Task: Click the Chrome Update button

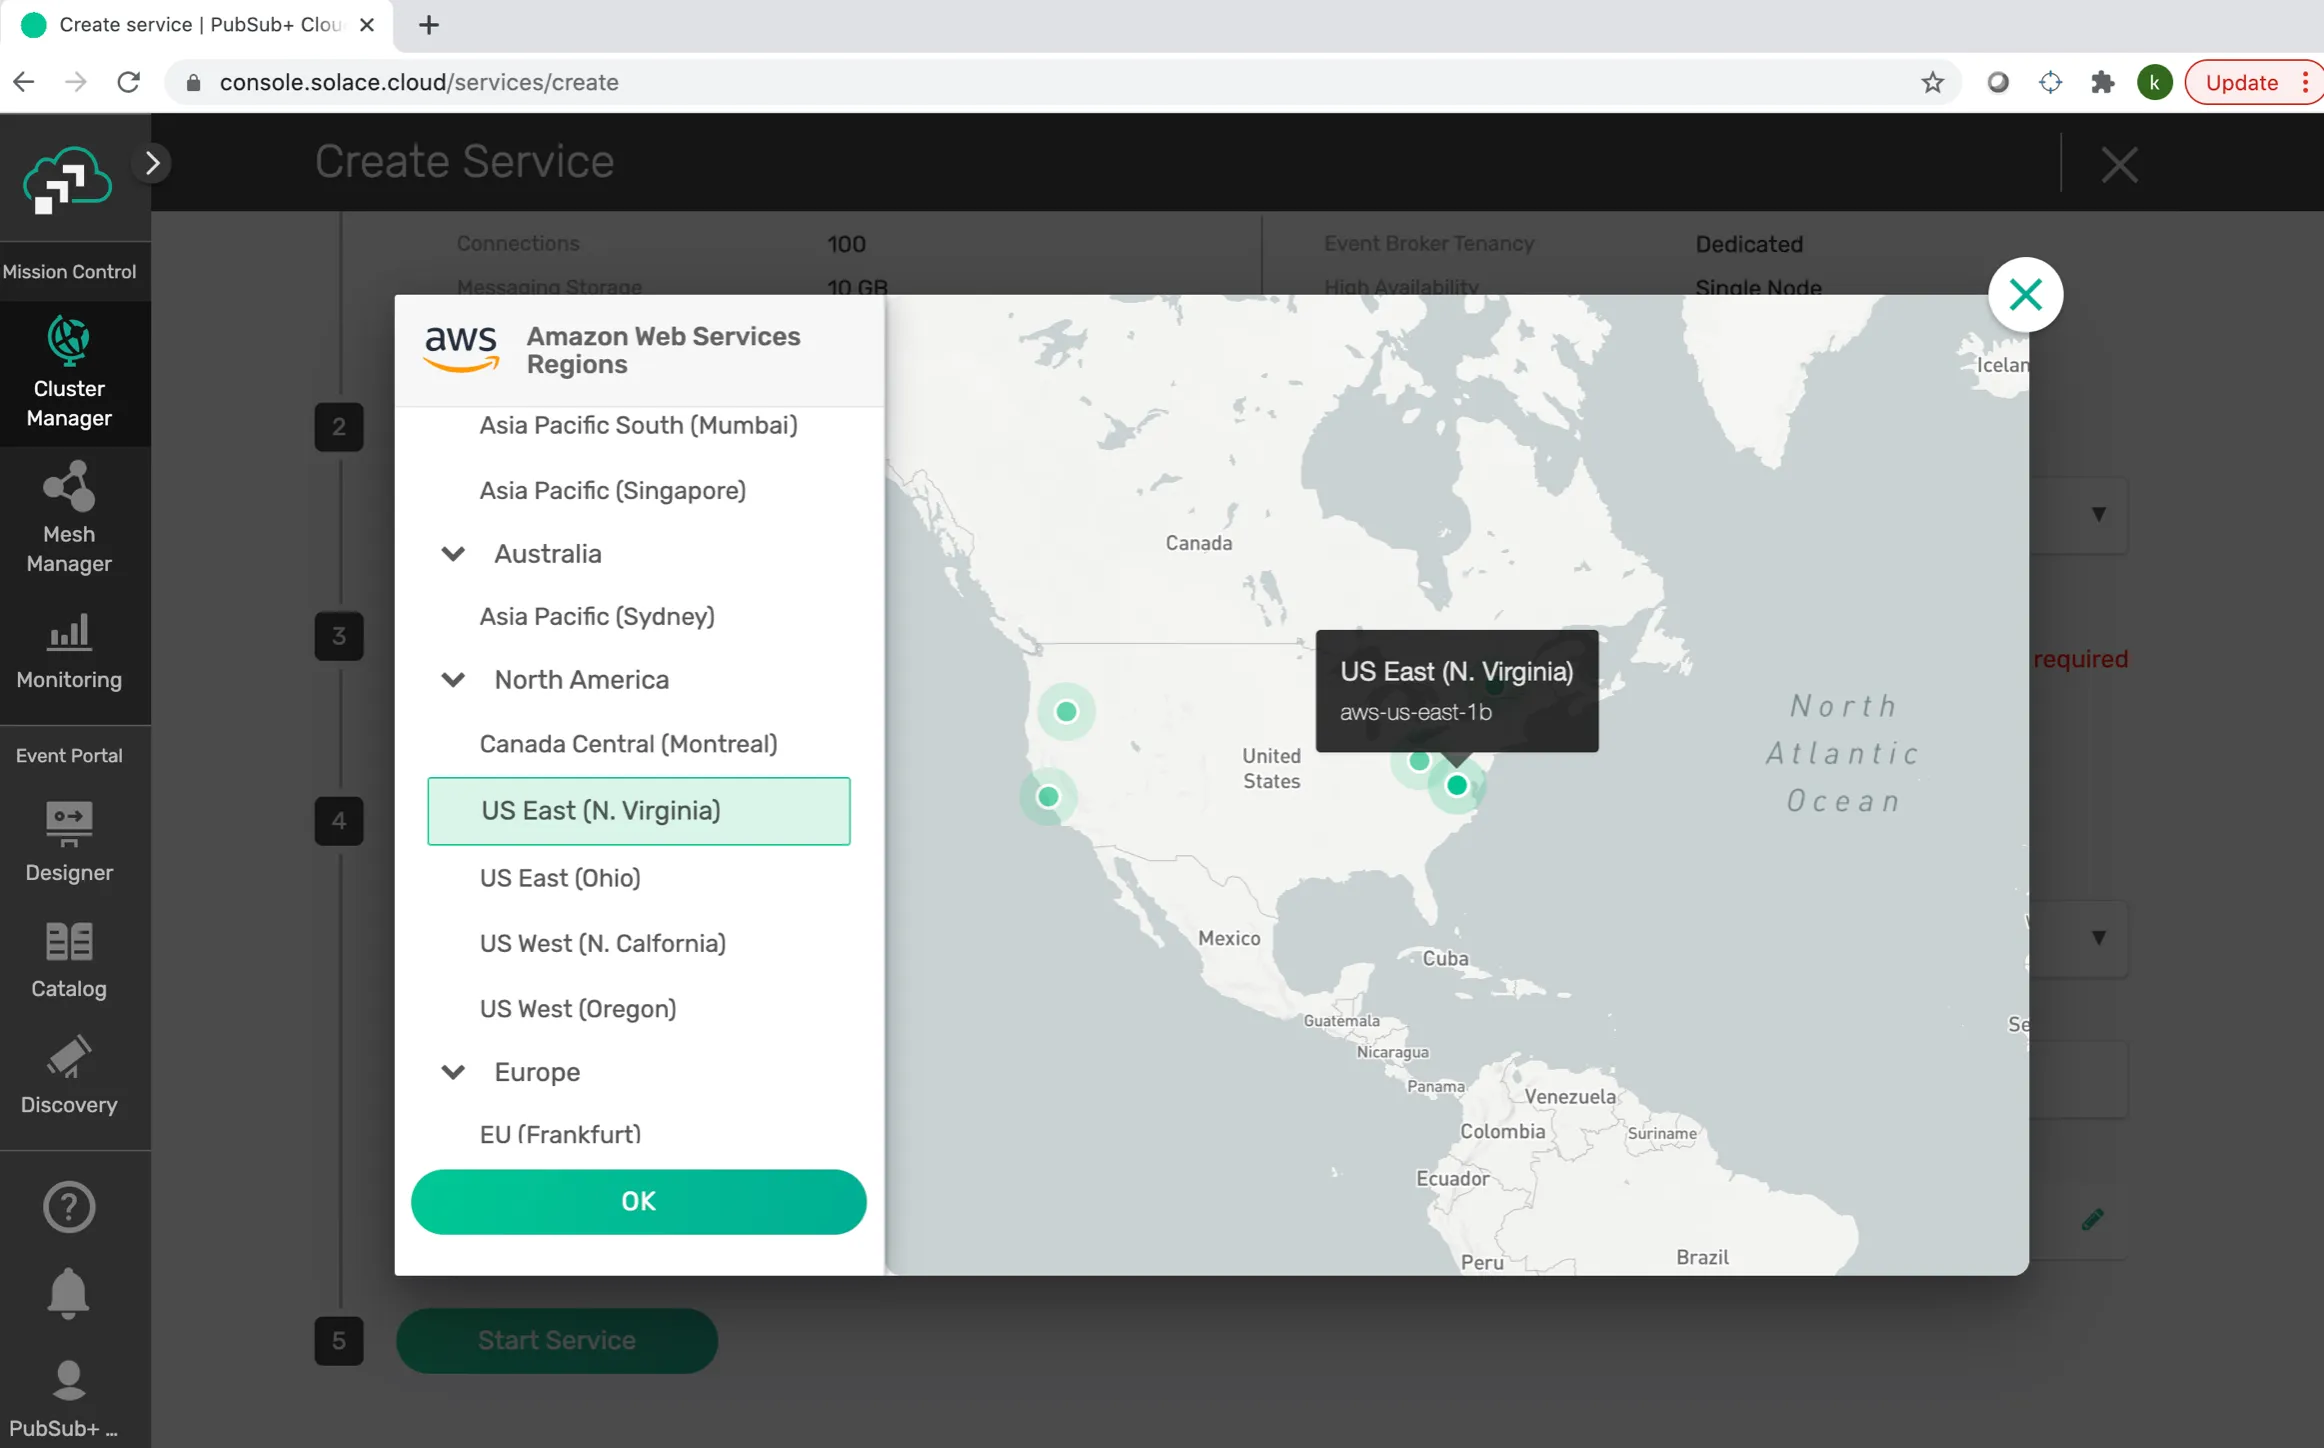Action: point(2241,82)
